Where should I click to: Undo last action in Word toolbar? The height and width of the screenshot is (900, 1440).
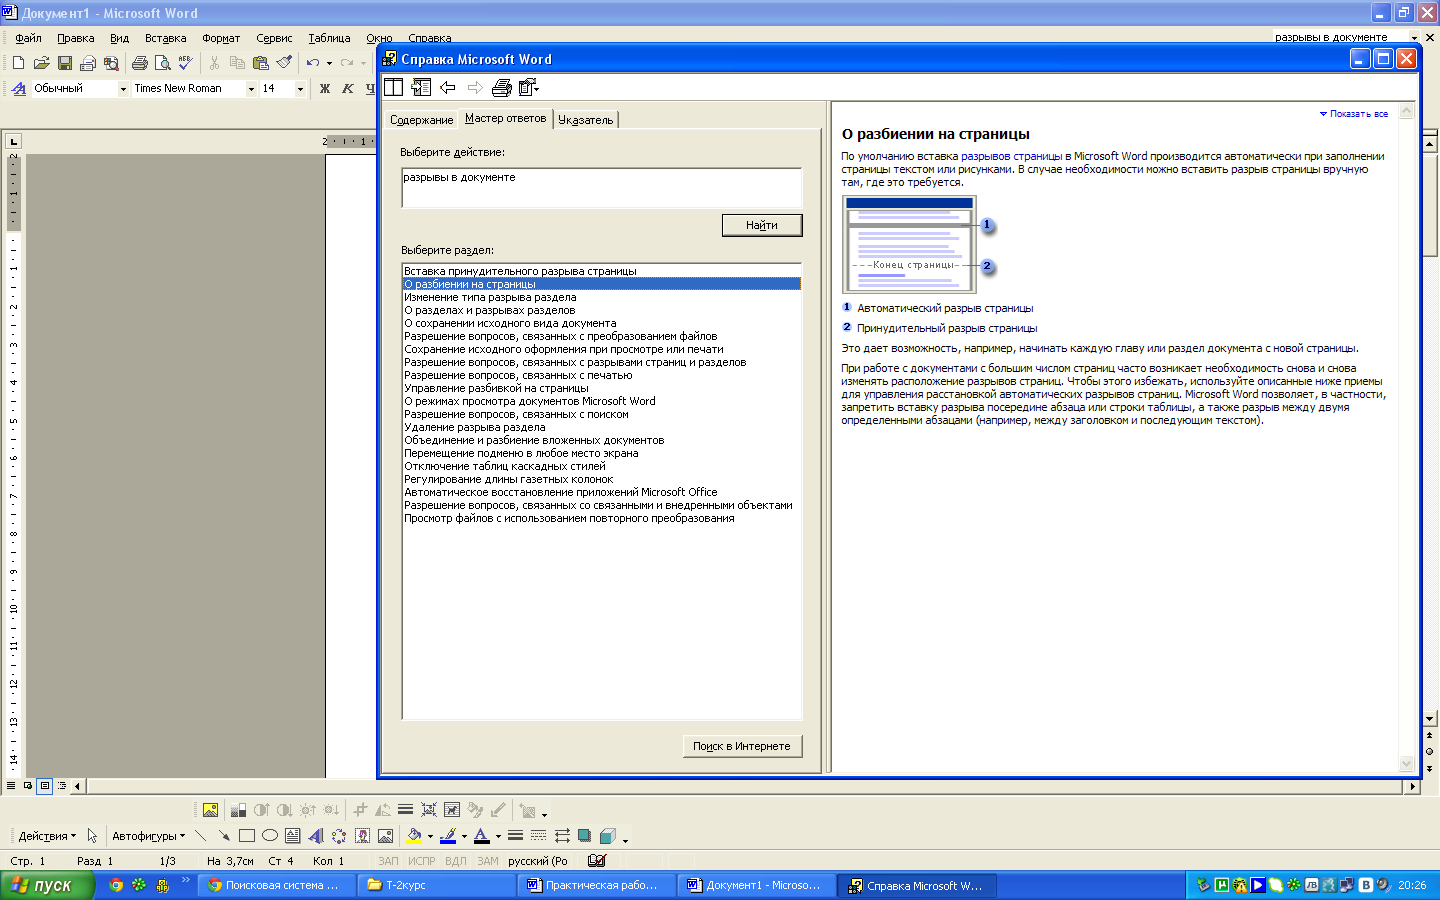pos(313,63)
